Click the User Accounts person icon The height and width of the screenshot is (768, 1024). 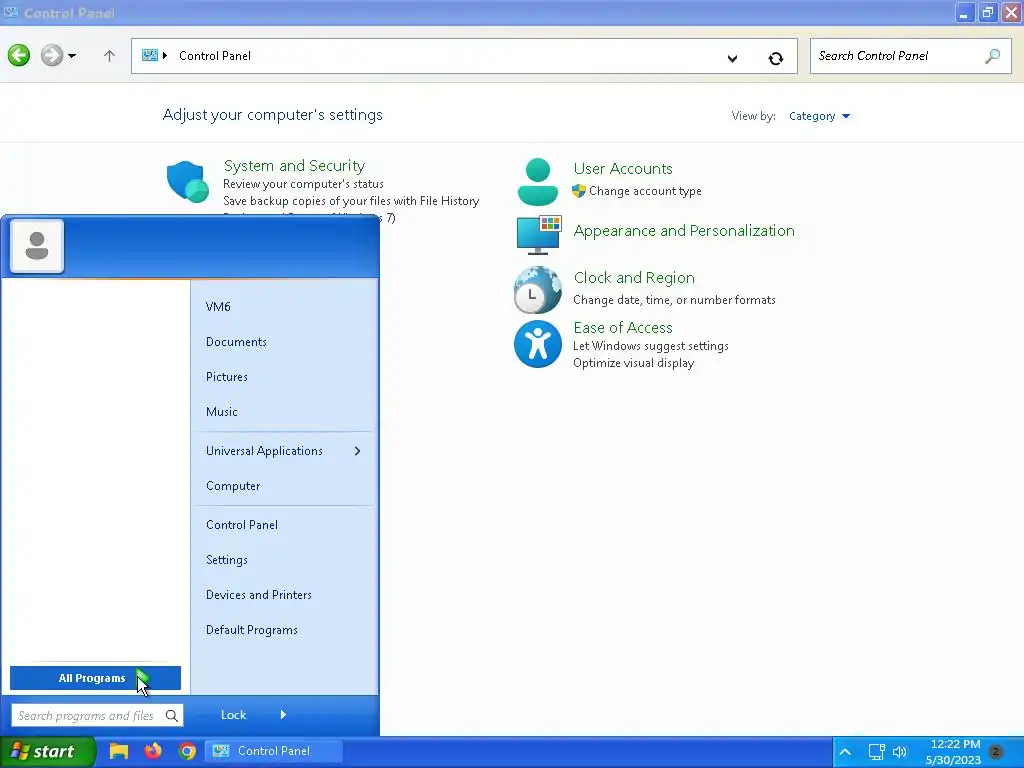tap(537, 182)
